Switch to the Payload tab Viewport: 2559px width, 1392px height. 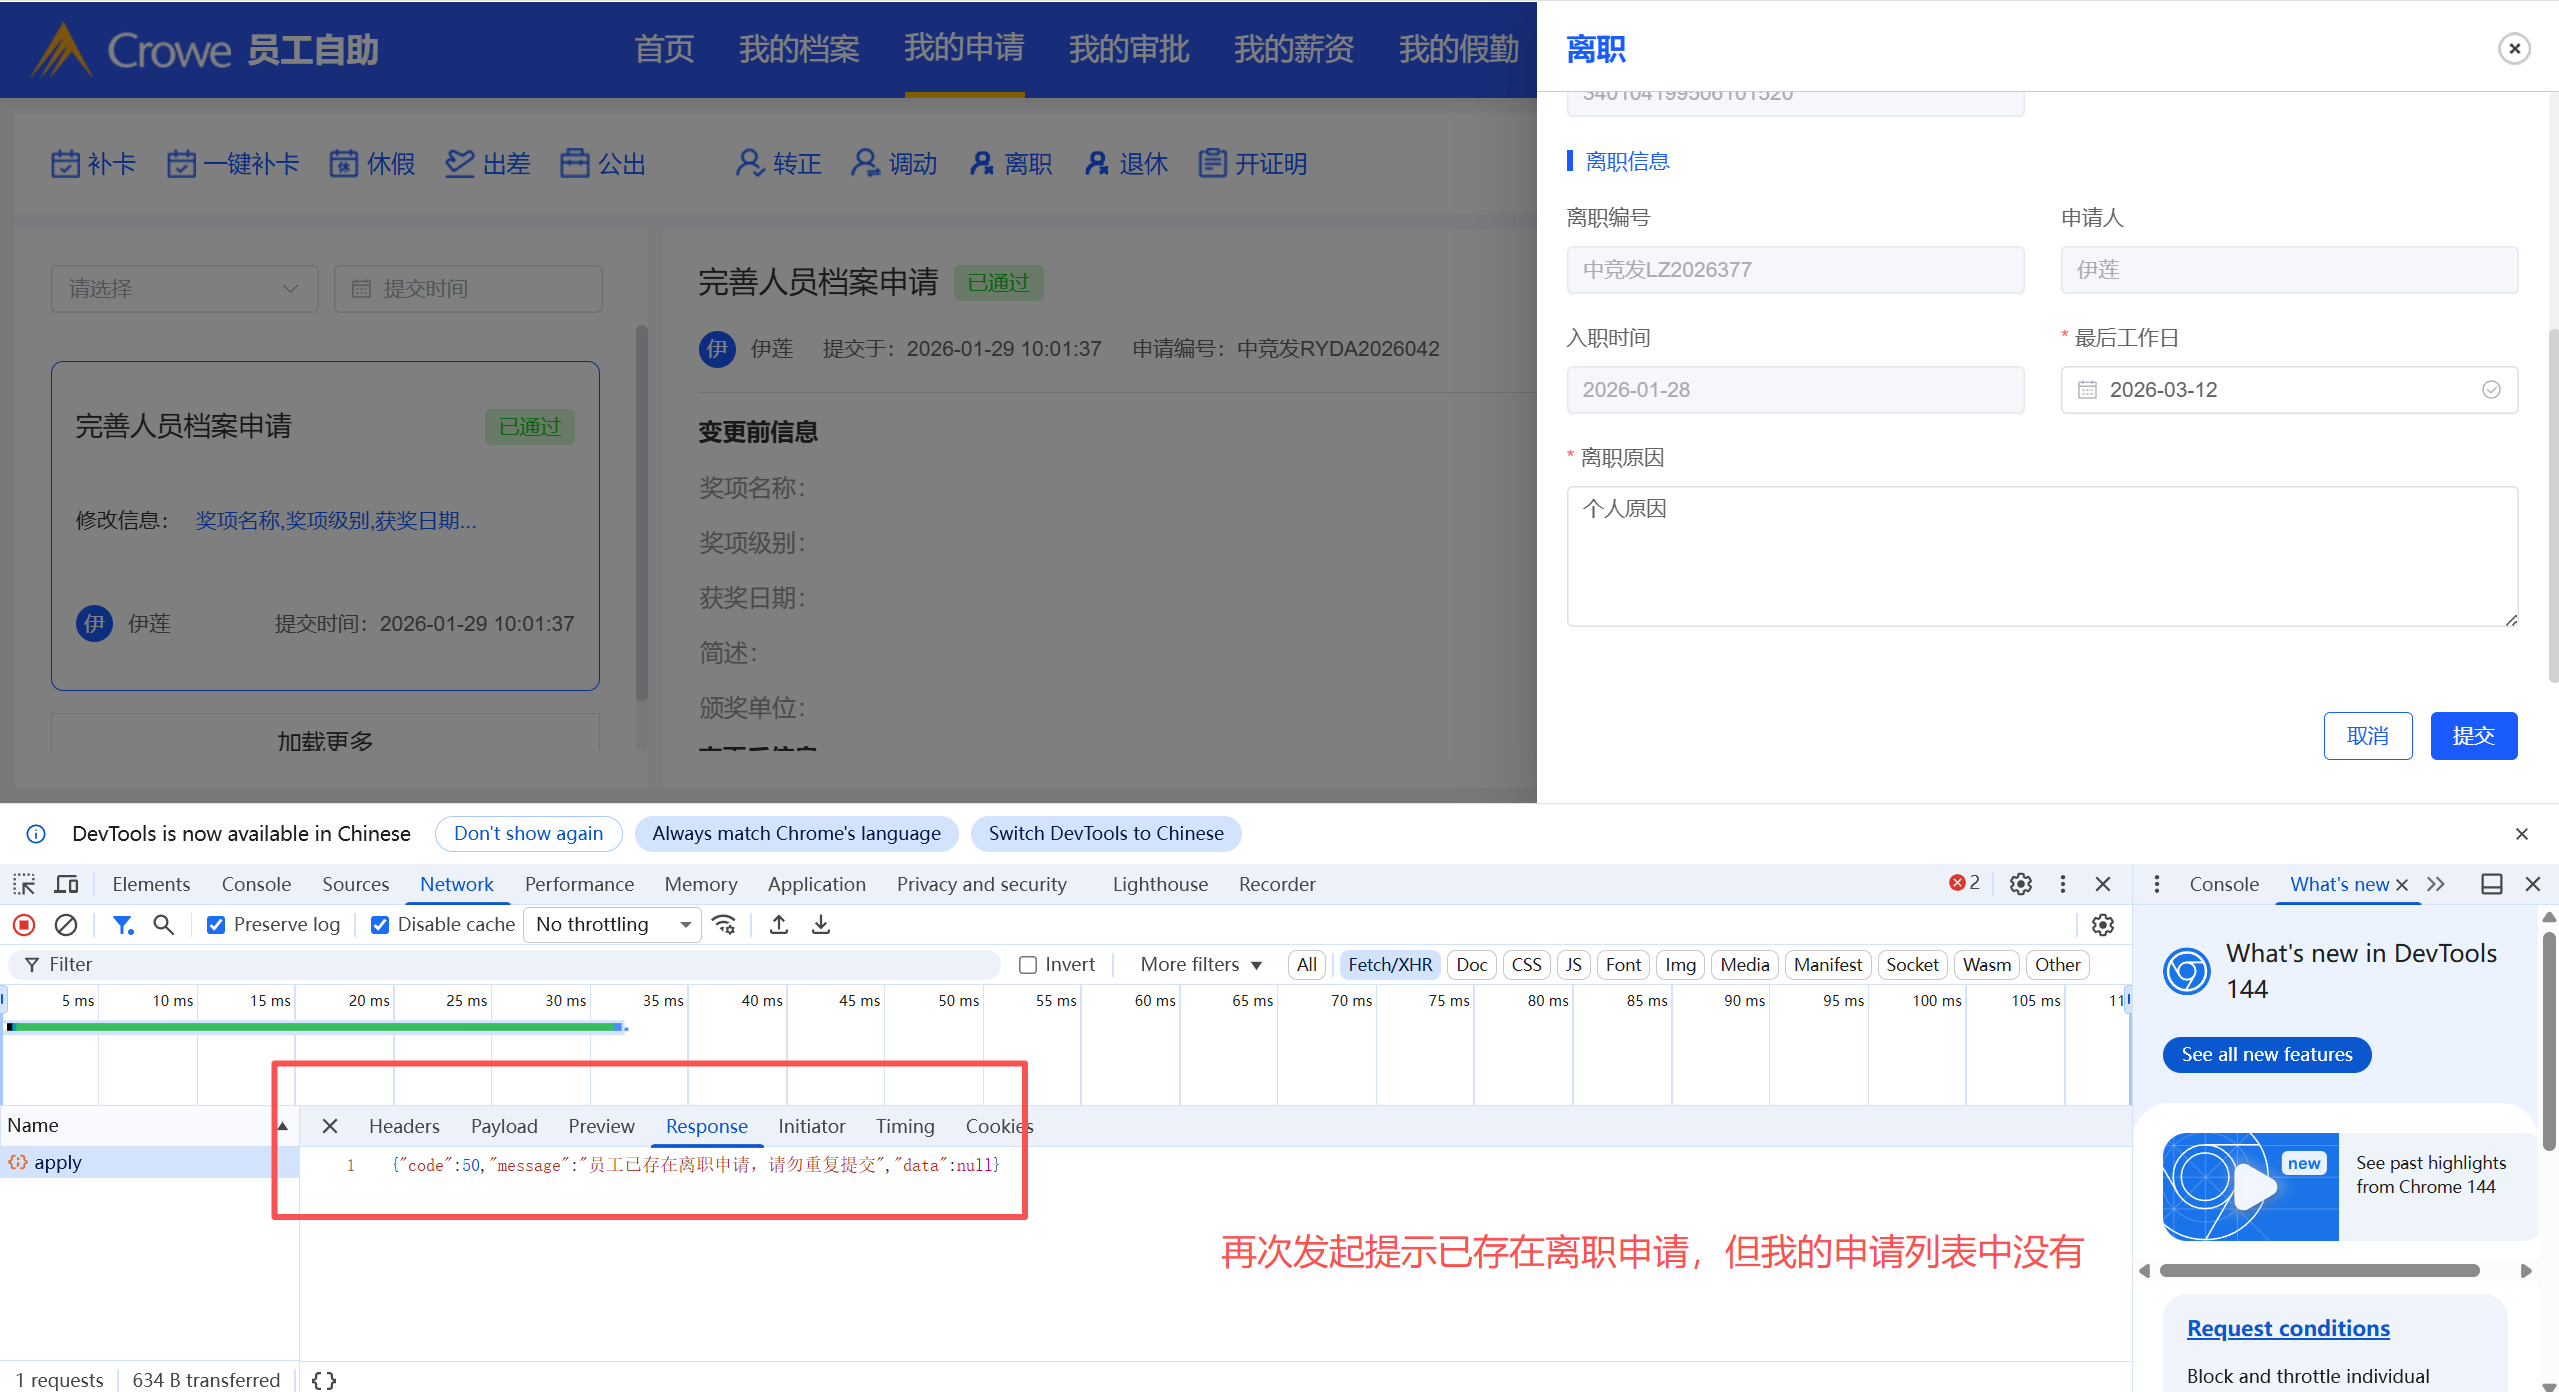tap(504, 1126)
